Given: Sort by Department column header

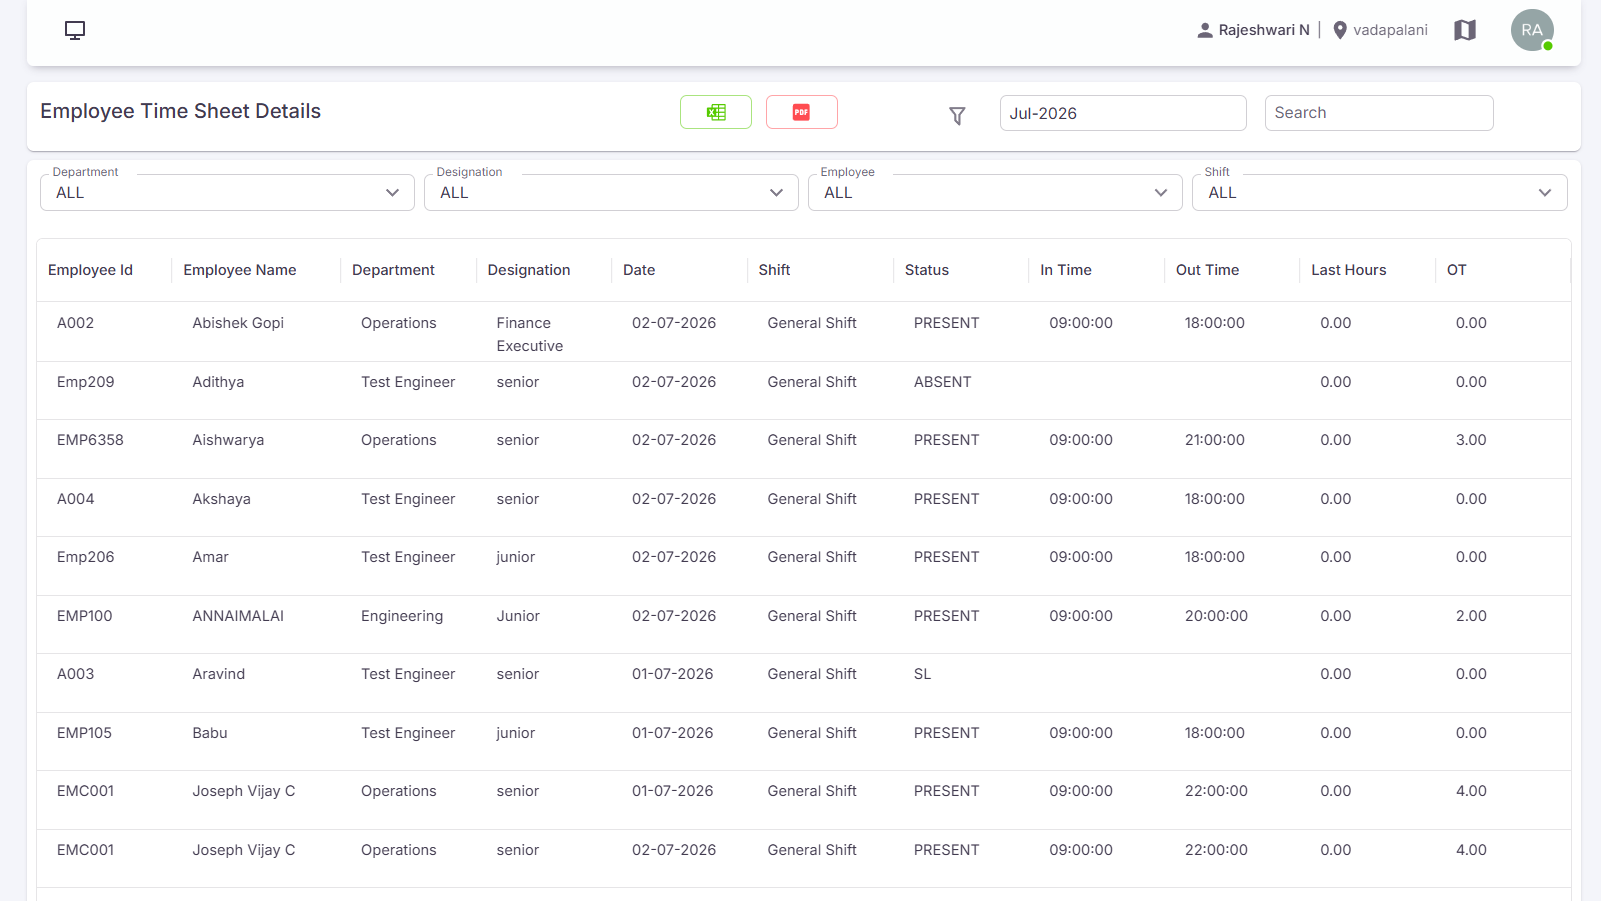Looking at the screenshot, I should point(393,270).
